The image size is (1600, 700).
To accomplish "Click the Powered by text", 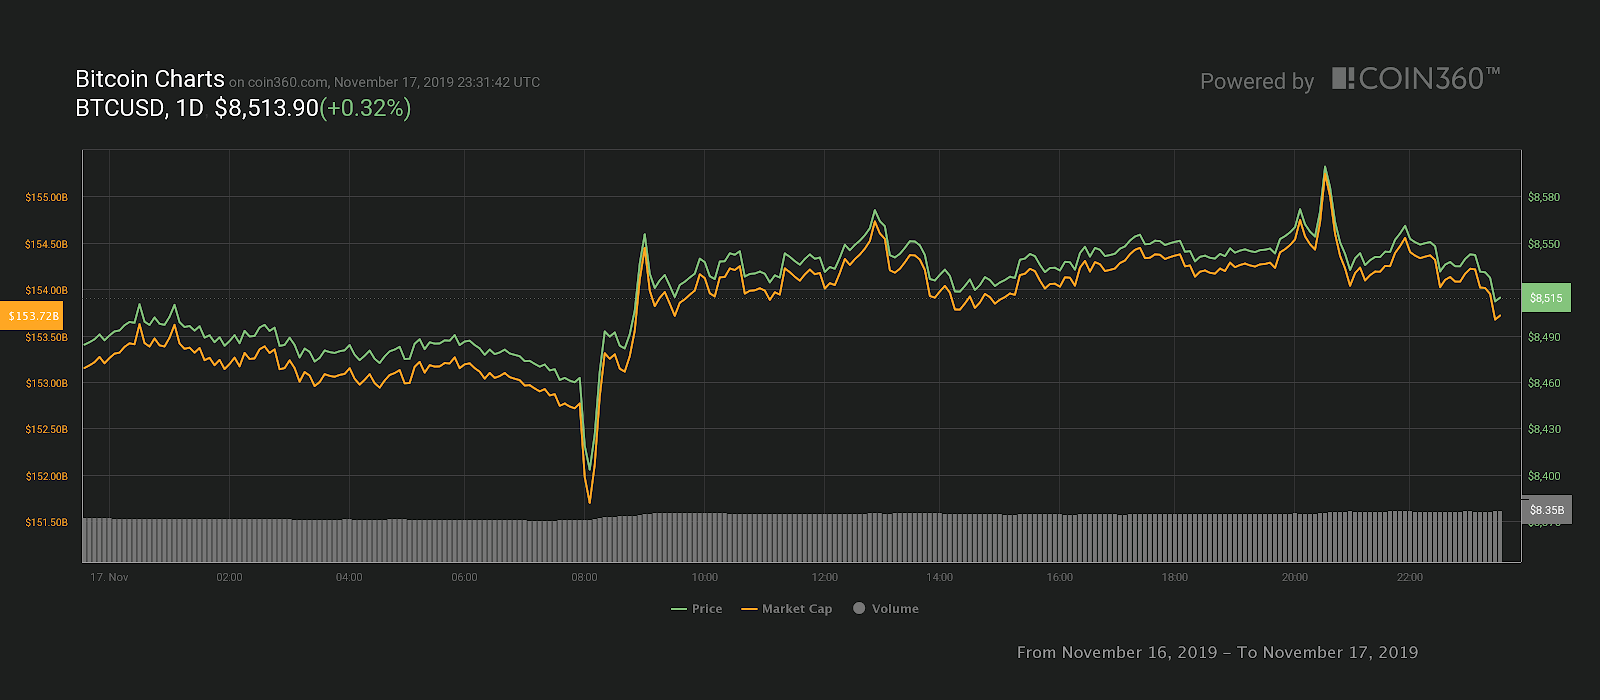I will (1257, 82).
